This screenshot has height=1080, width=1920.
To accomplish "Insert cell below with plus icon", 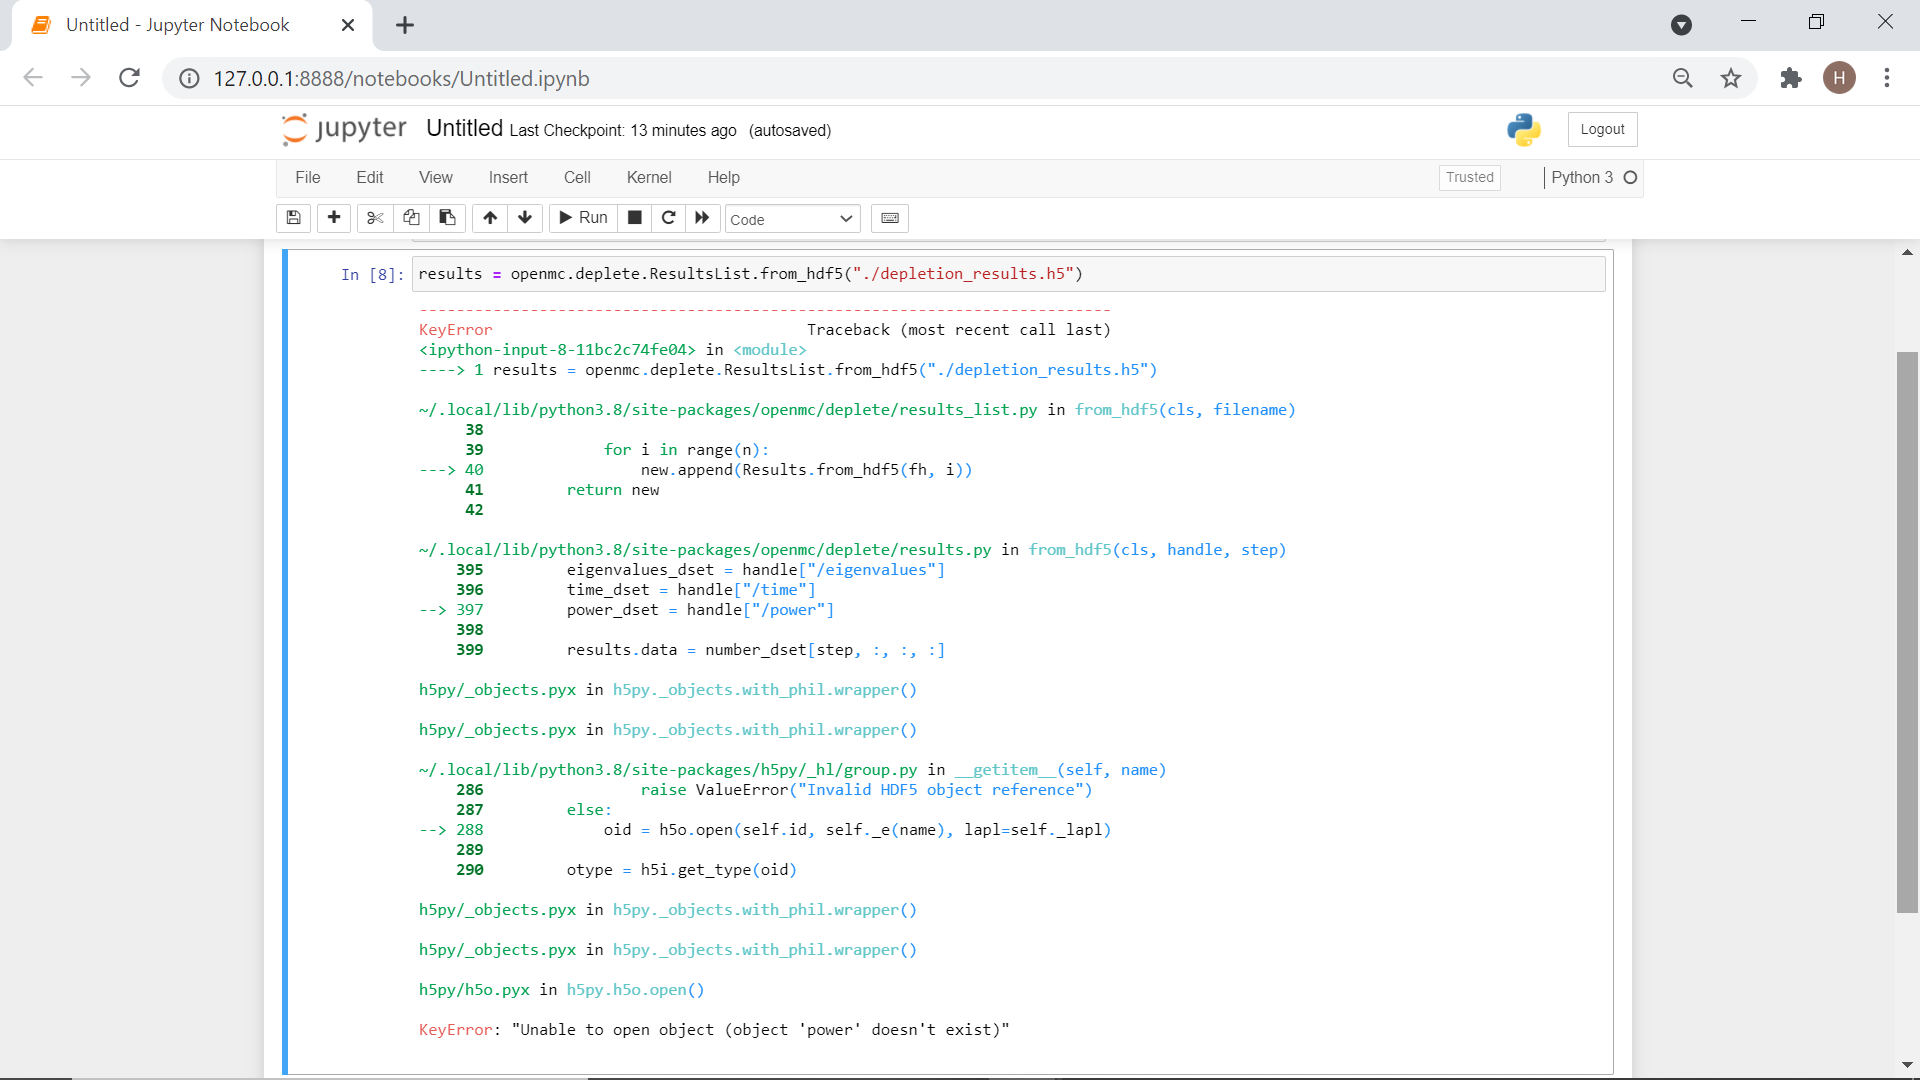I will coord(334,218).
